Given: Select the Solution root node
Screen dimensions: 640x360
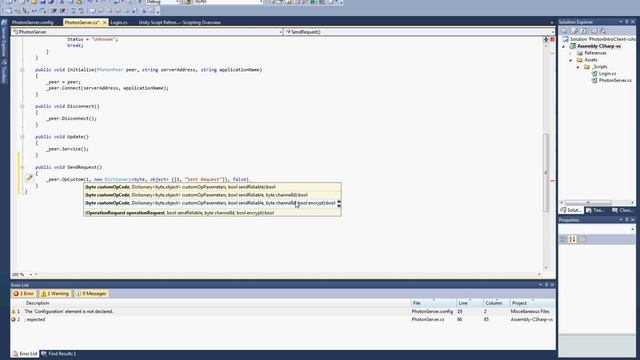Looking at the screenshot, I should [x=599, y=39].
